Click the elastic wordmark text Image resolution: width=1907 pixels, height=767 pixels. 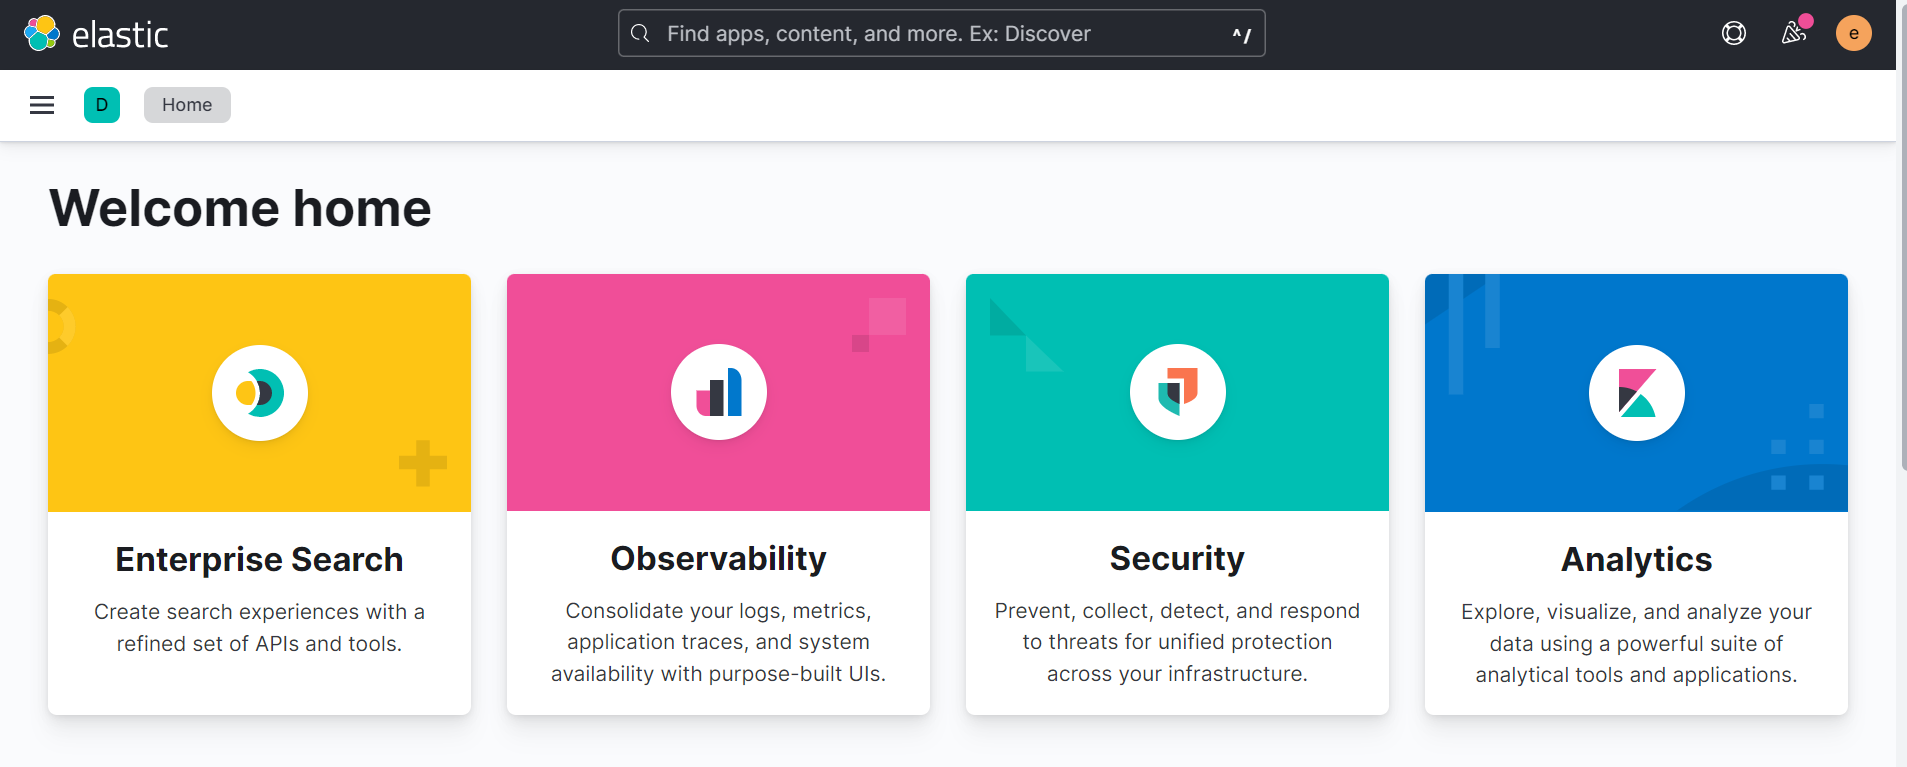tap(120, 35)
